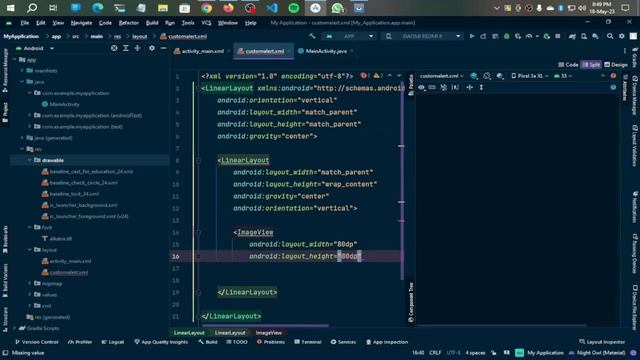This screenshot has width=640, height=360.
Task: Click the ImageView breadcrumb below the editor
Action: tap(269, 333)
